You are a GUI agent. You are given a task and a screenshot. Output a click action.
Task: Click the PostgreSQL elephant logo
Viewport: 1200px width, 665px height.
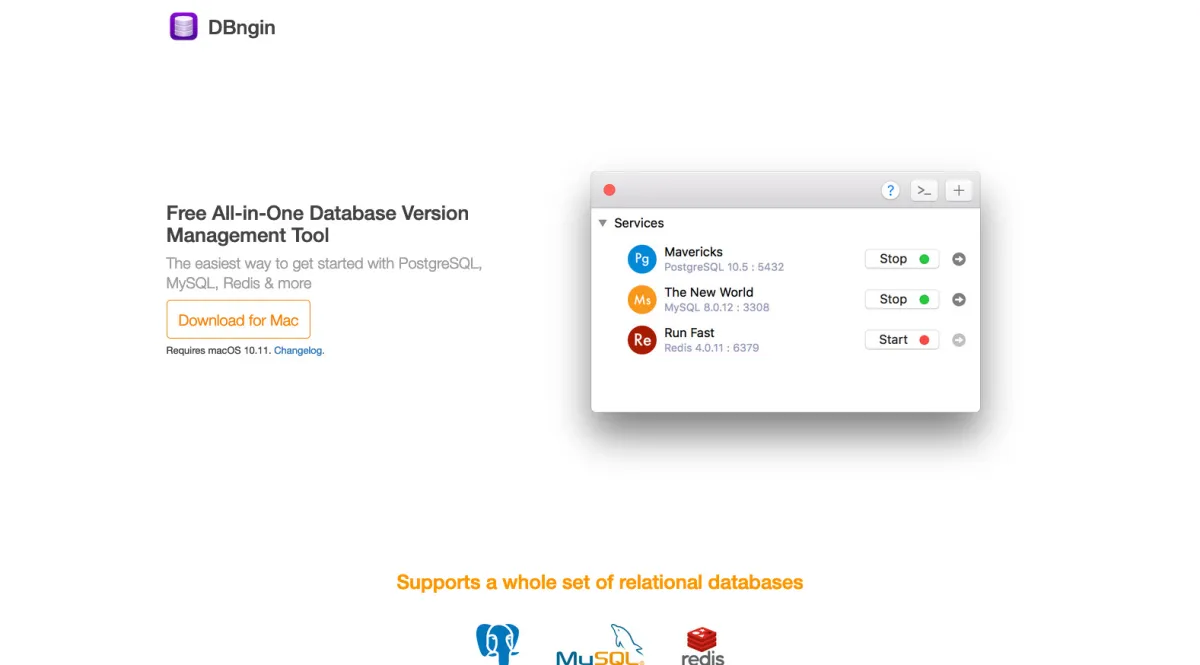point(497,644)
